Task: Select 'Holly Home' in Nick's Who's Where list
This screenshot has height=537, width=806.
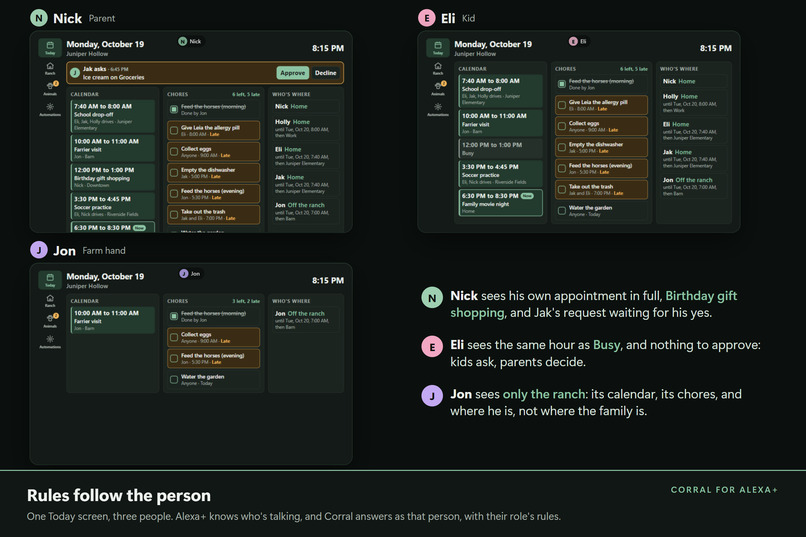Action: click(x=306, y=128)
